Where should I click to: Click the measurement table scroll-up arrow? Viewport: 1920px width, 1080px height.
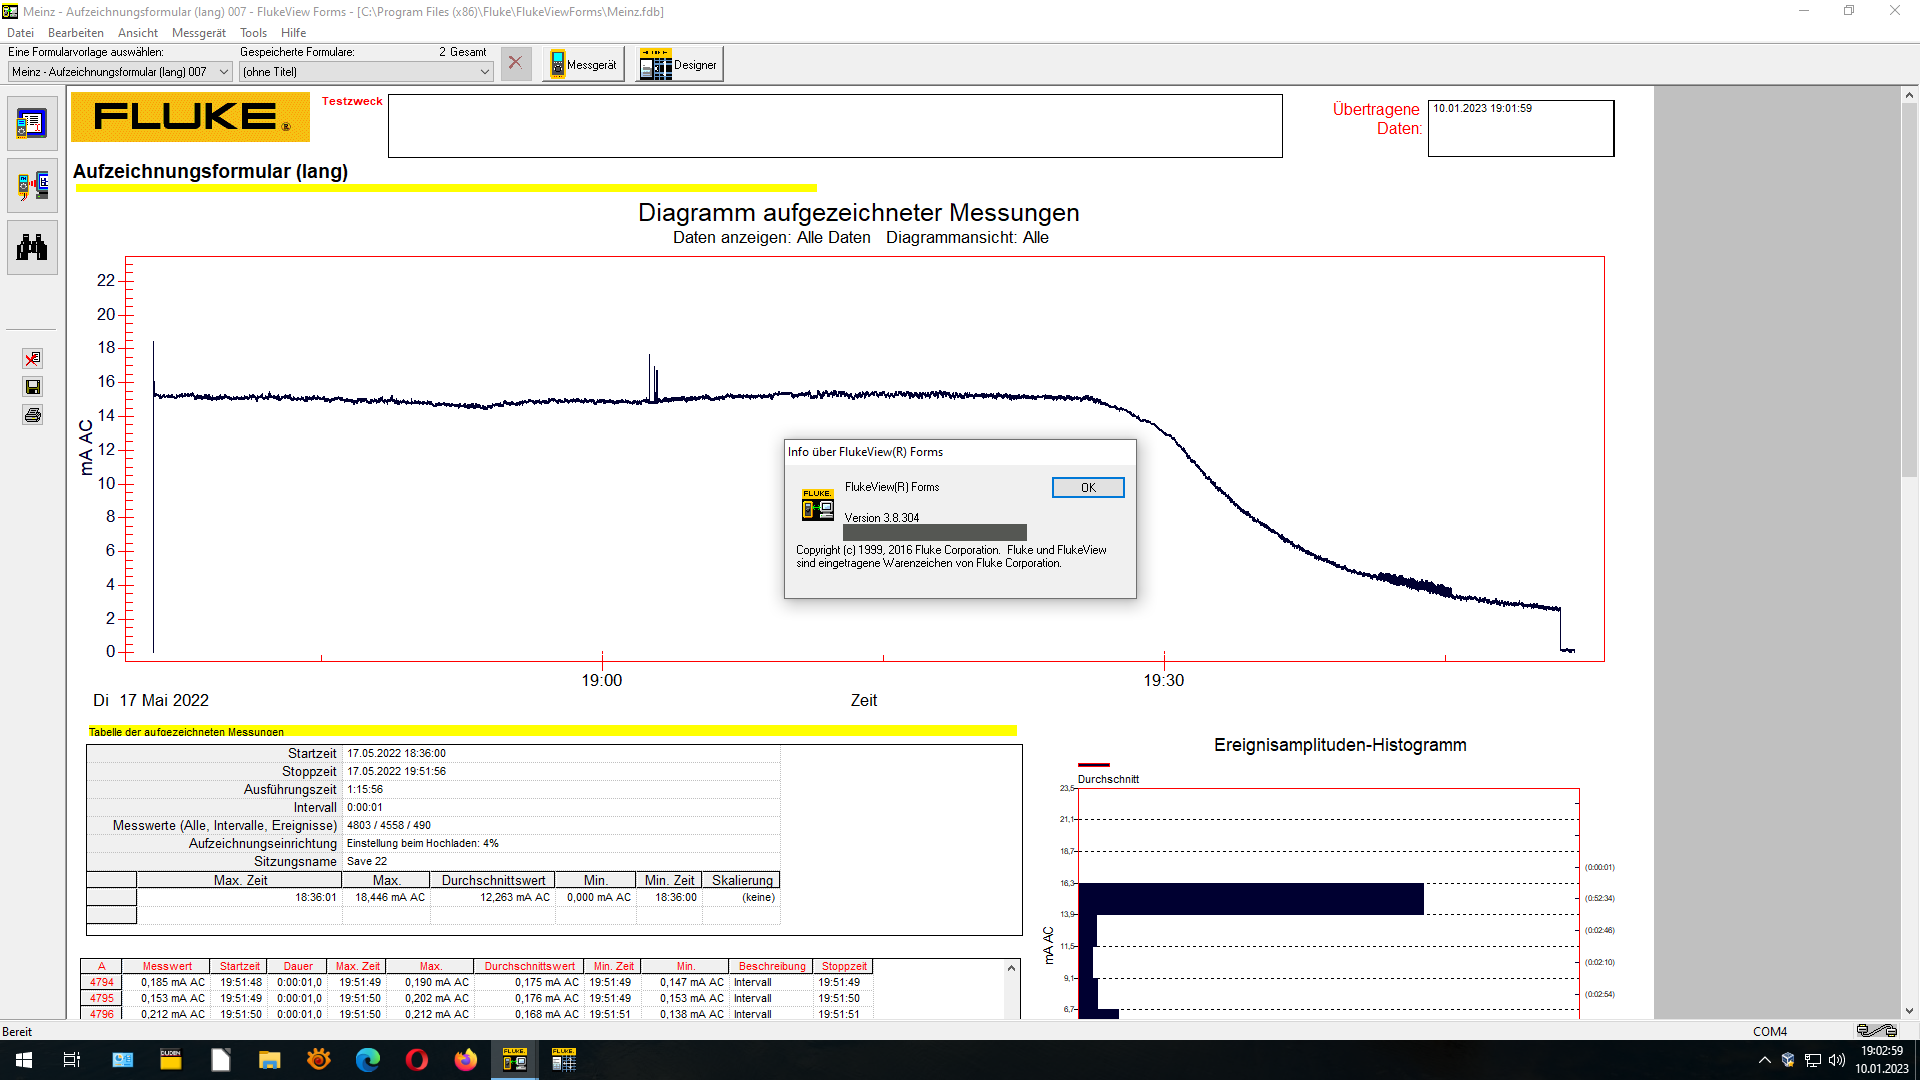(x=1011, y=968)
